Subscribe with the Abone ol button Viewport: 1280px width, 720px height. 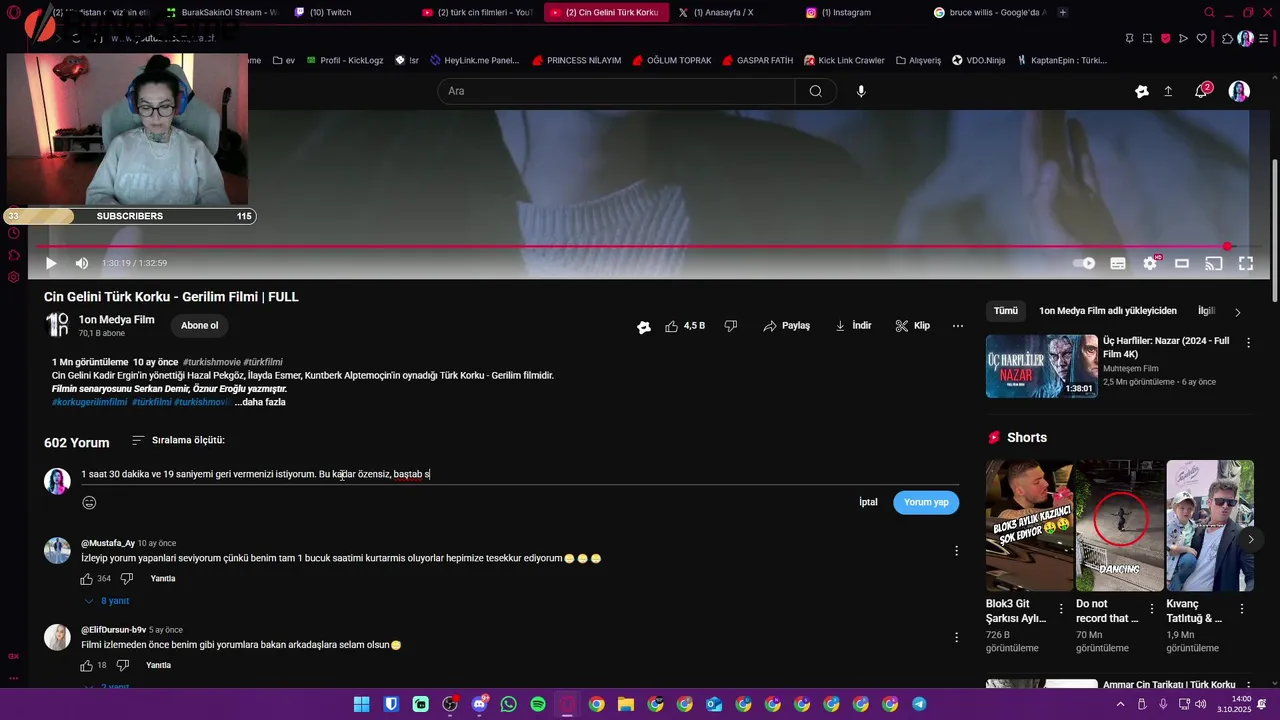click(x=199, y=325)
